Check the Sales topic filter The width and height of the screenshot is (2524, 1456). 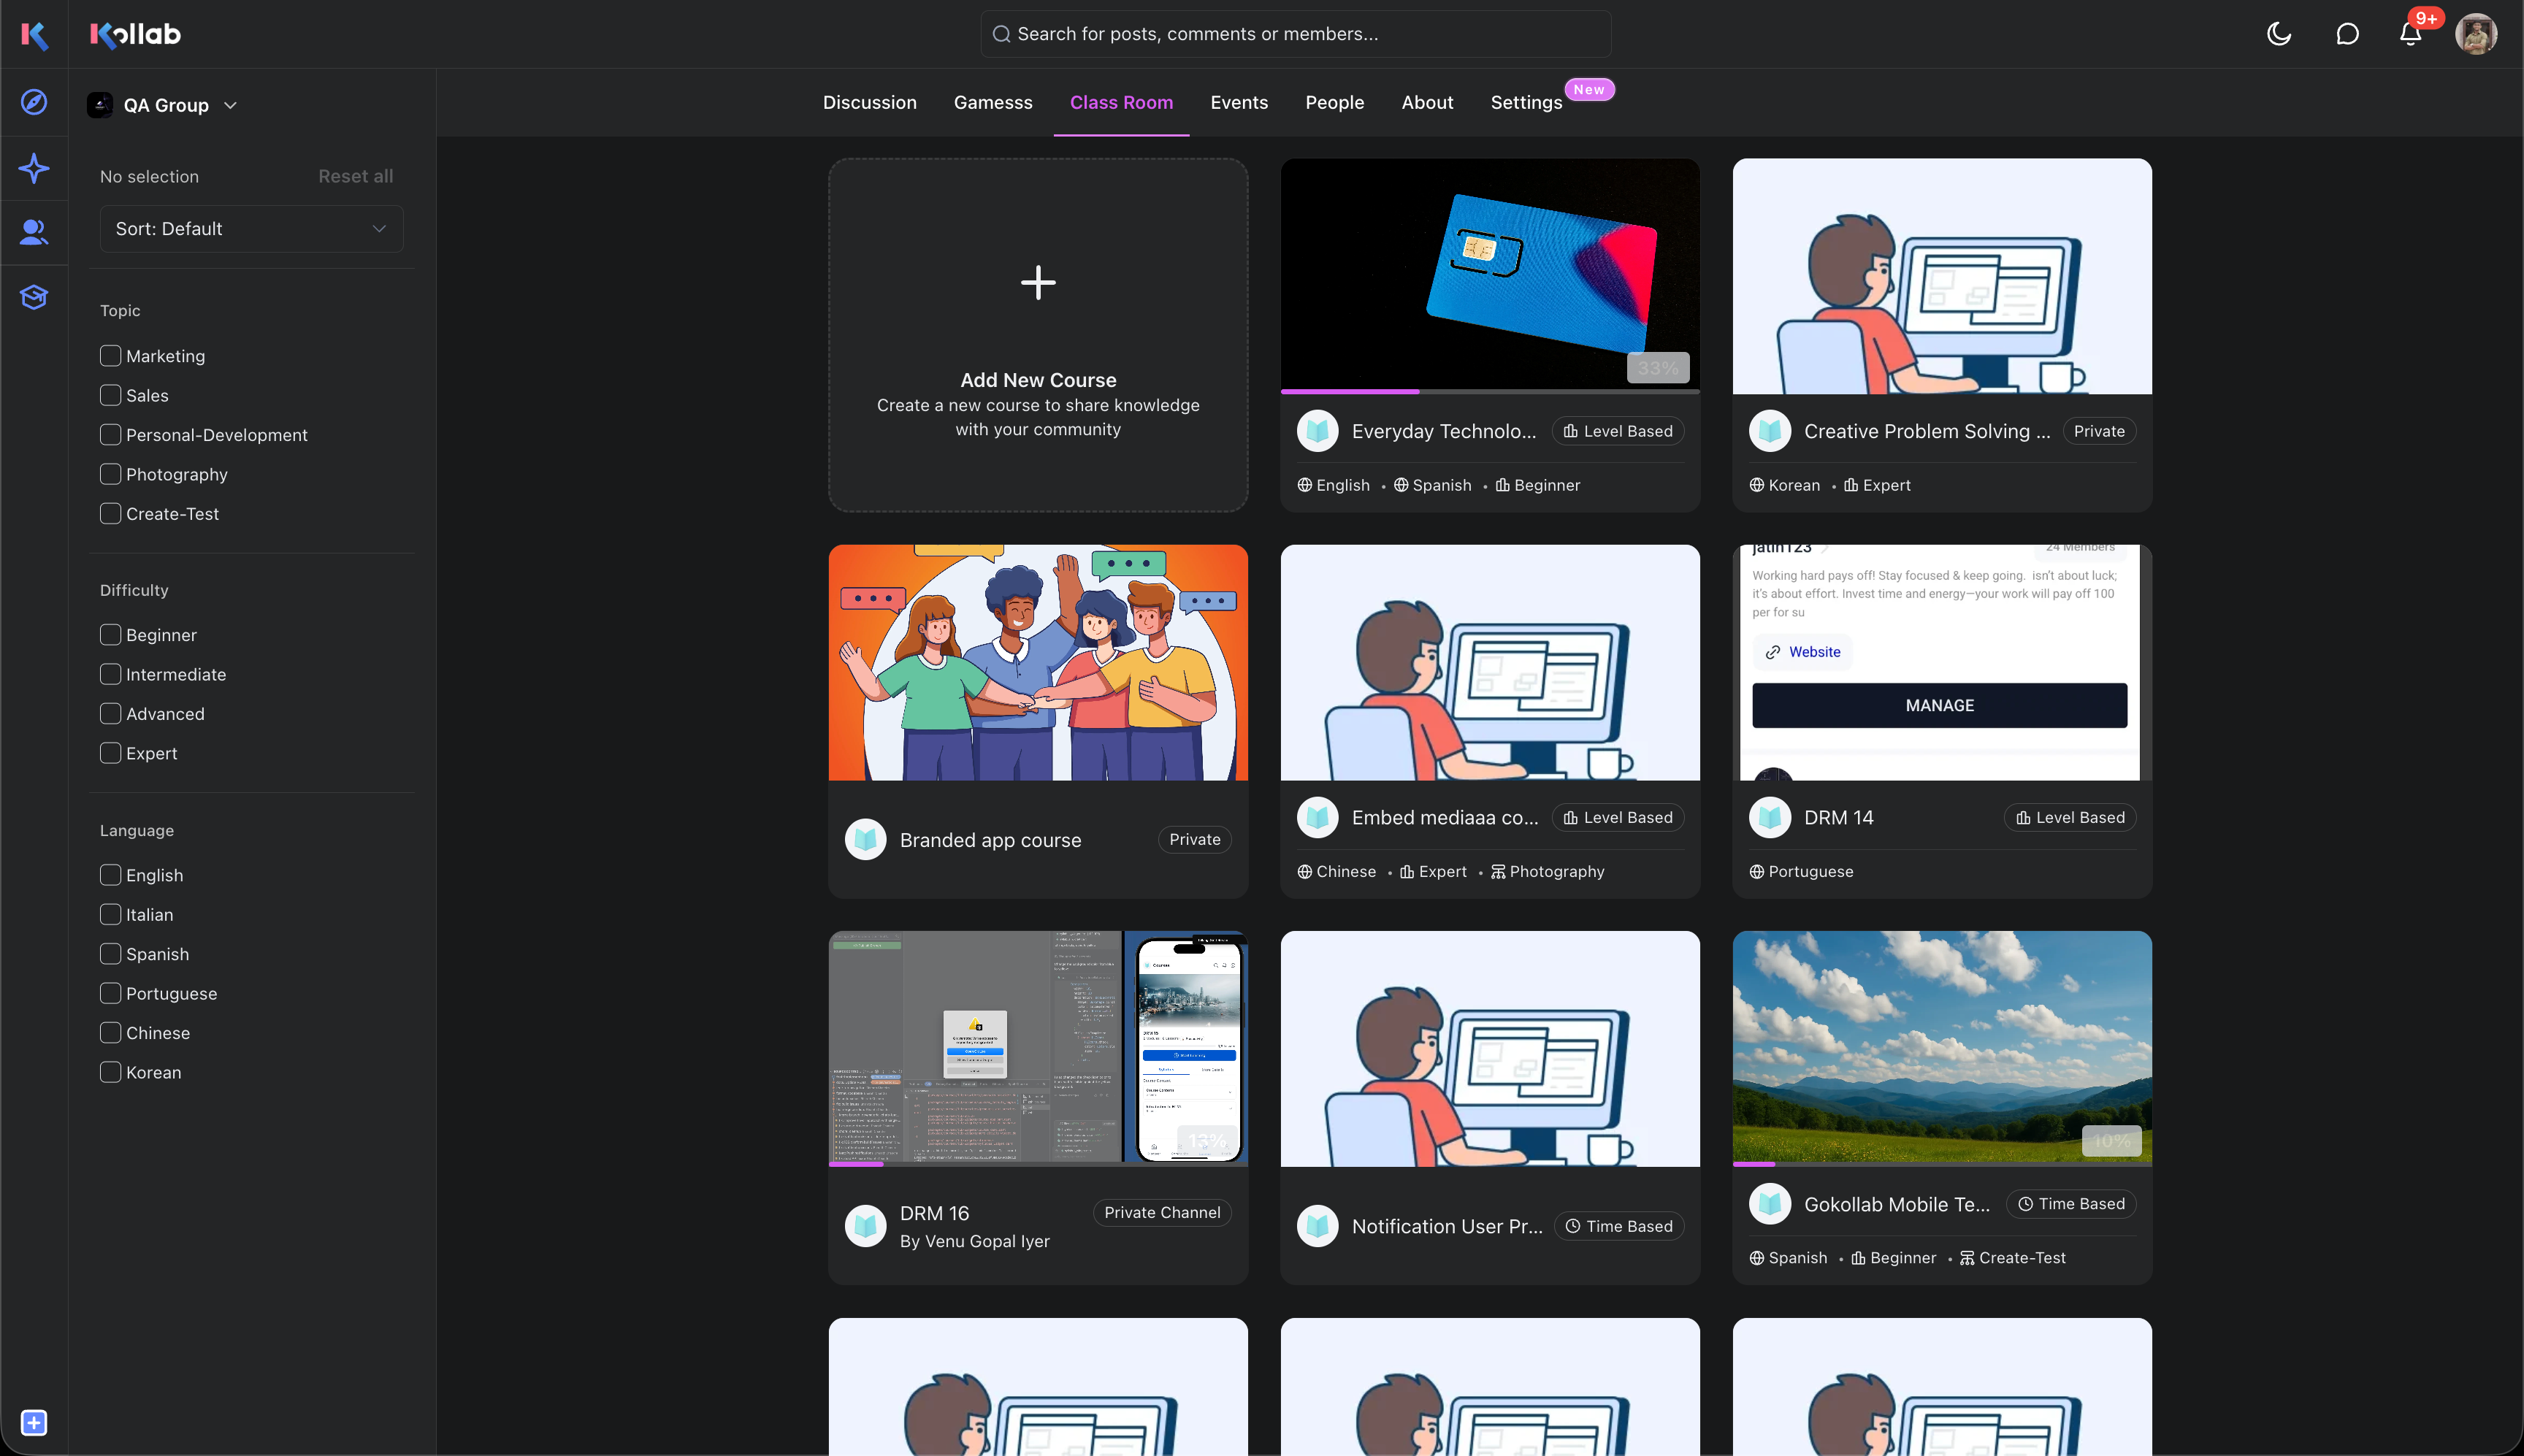pyautogui.click(x=110, y=395)
